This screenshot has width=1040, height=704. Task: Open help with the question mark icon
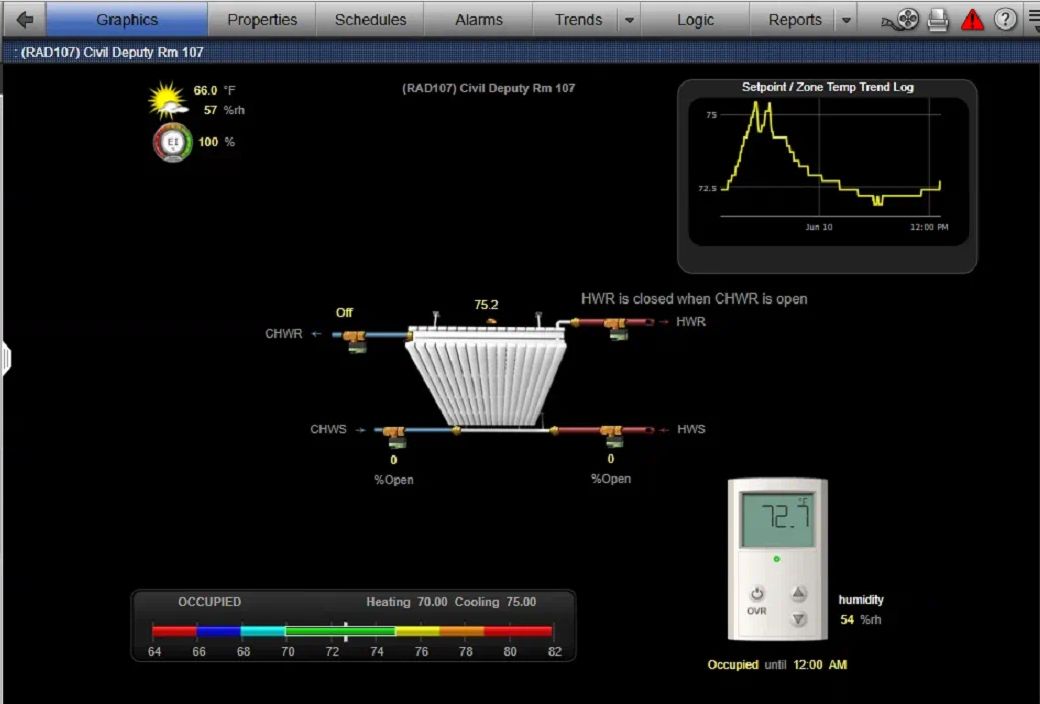tap(1005, 19)
